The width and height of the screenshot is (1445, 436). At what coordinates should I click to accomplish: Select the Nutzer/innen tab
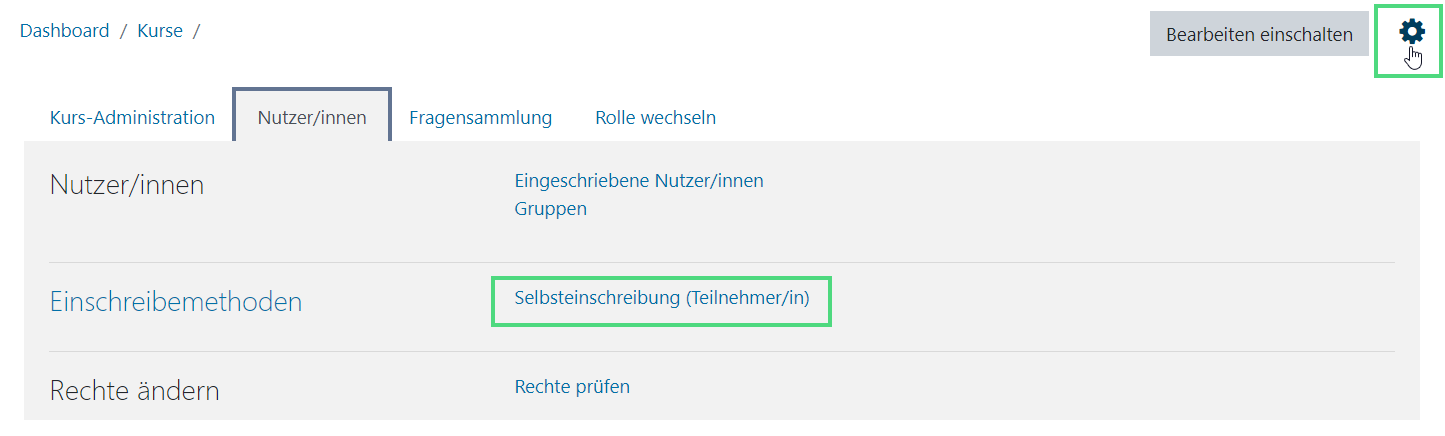click(312, 117)
